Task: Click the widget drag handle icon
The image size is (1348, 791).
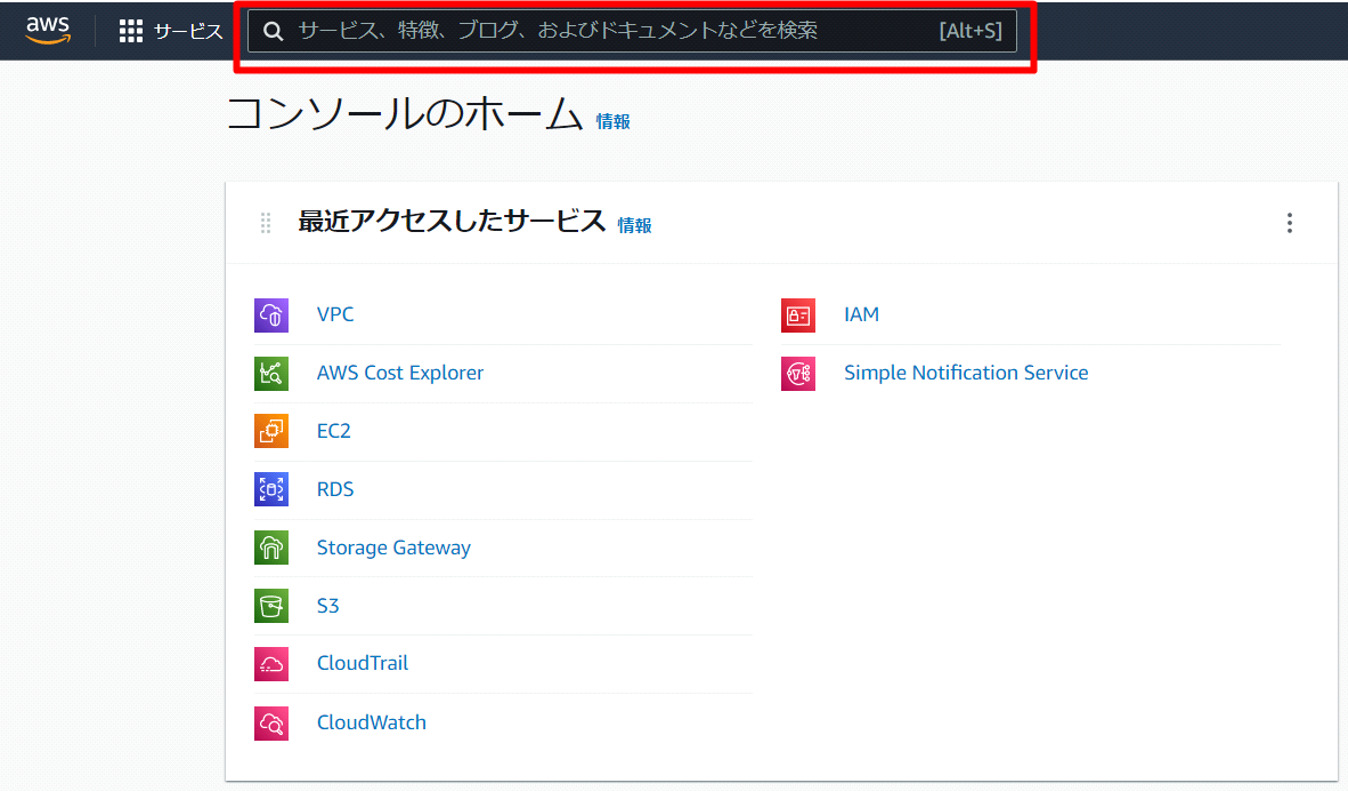Action: pos(265,223)
